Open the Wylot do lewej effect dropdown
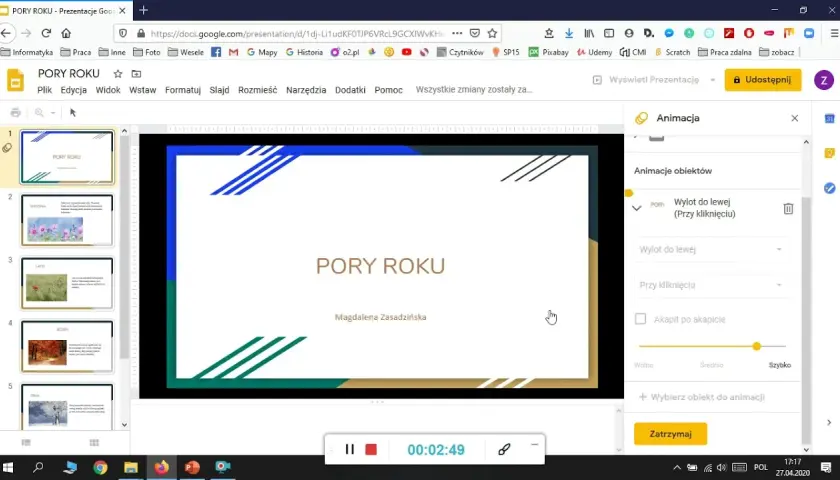Viewport: 840px width, 480px height. tap(711, 250)
